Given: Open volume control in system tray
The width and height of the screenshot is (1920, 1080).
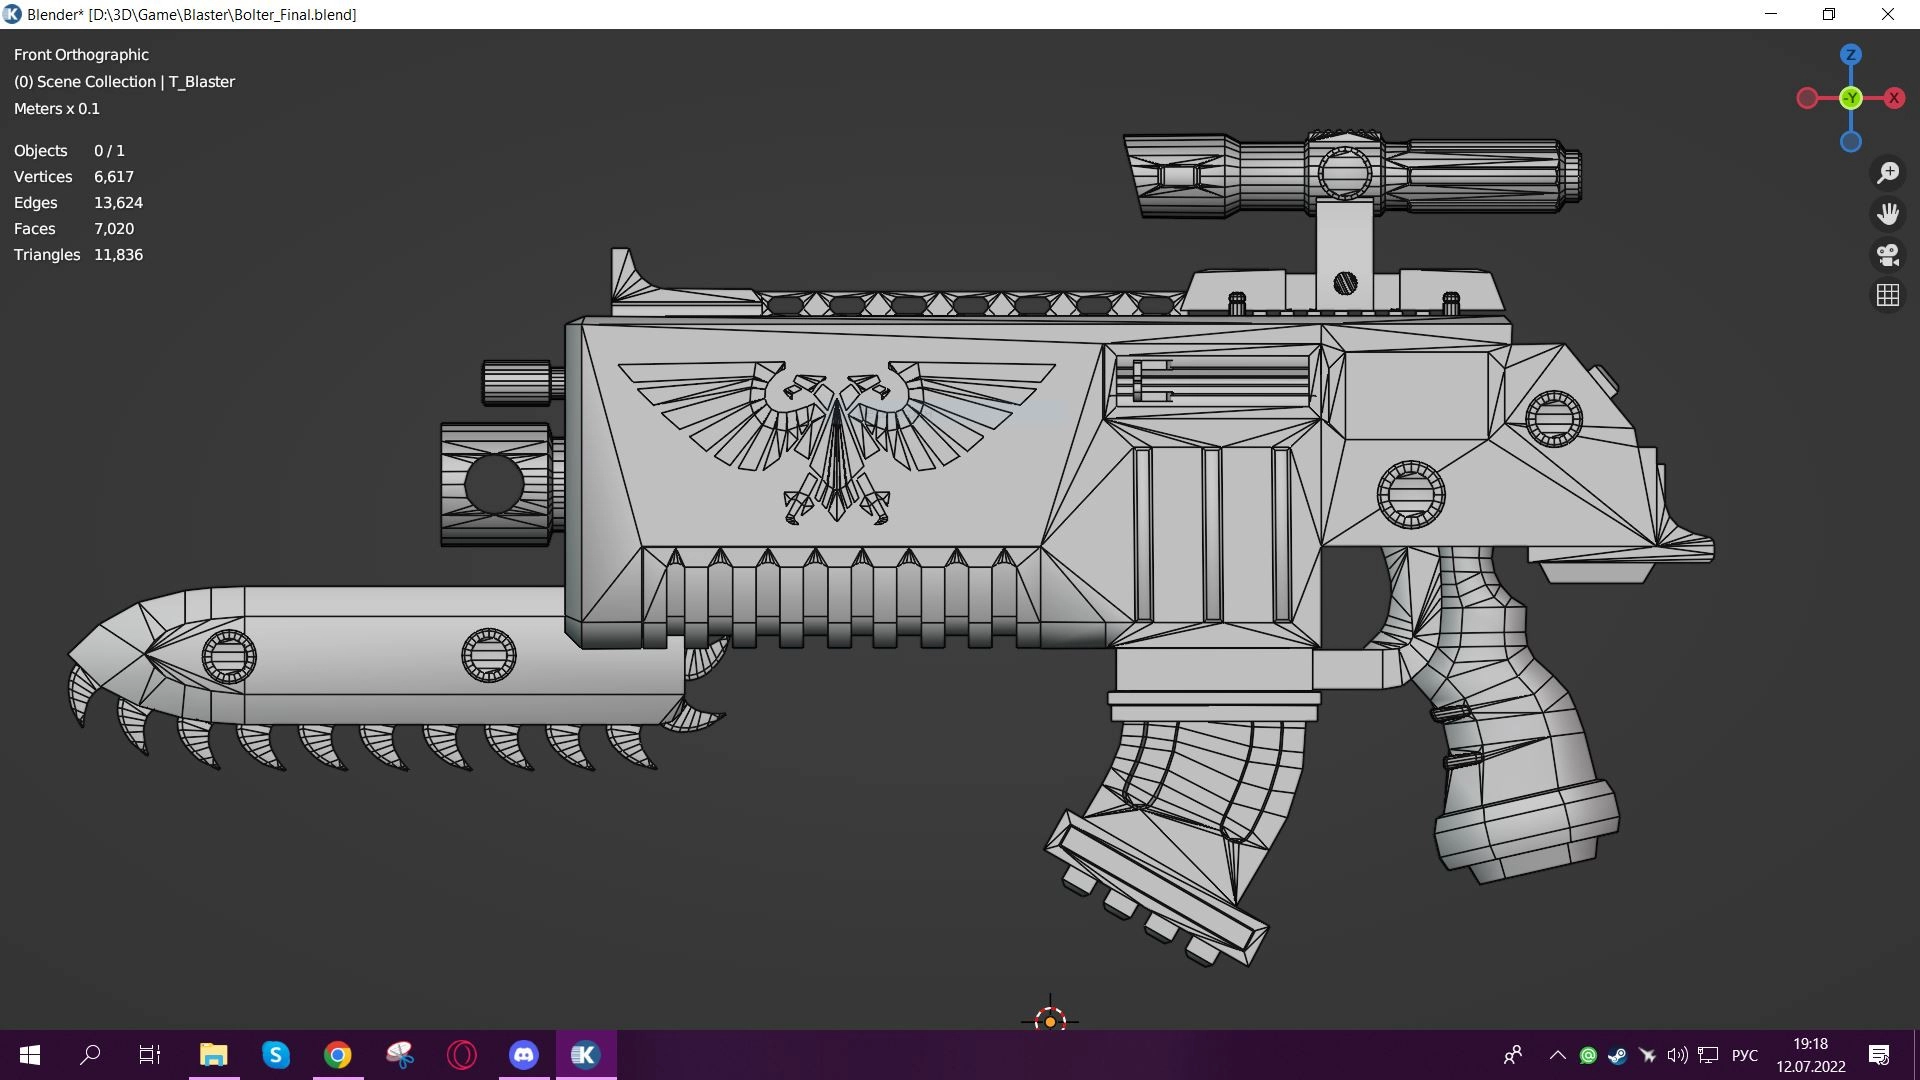Looking at the screenshot, I should pos(1677,1055).
